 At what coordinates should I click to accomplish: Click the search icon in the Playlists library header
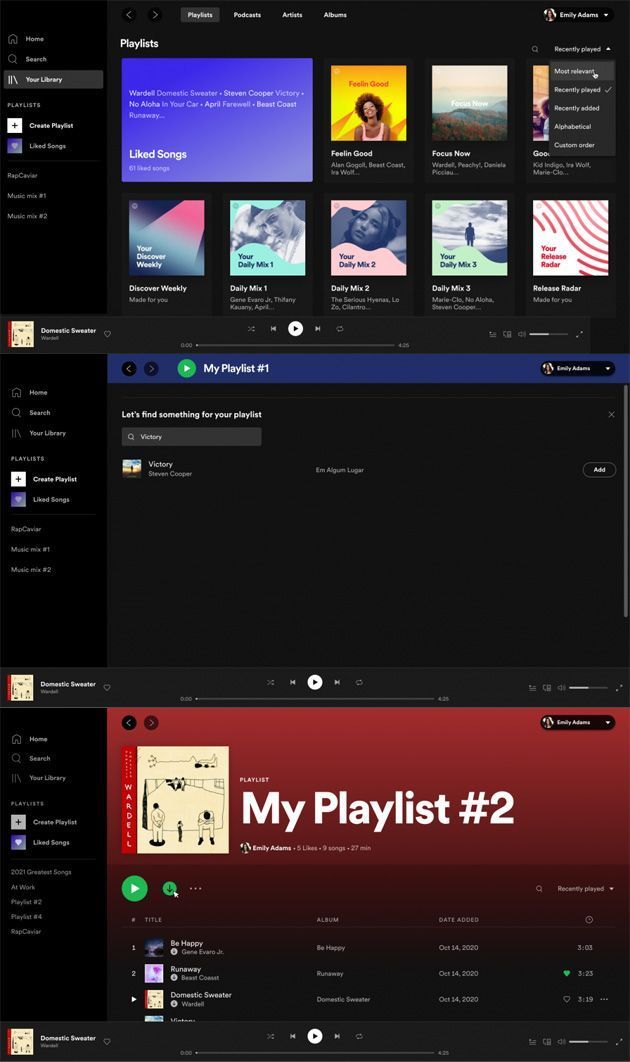click(535, 49)
